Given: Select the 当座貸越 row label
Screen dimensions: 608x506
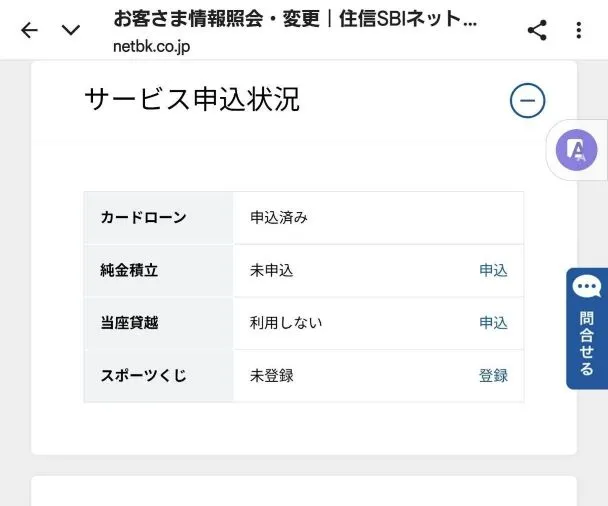Looking at the screenshot, I should coord(129,323).
